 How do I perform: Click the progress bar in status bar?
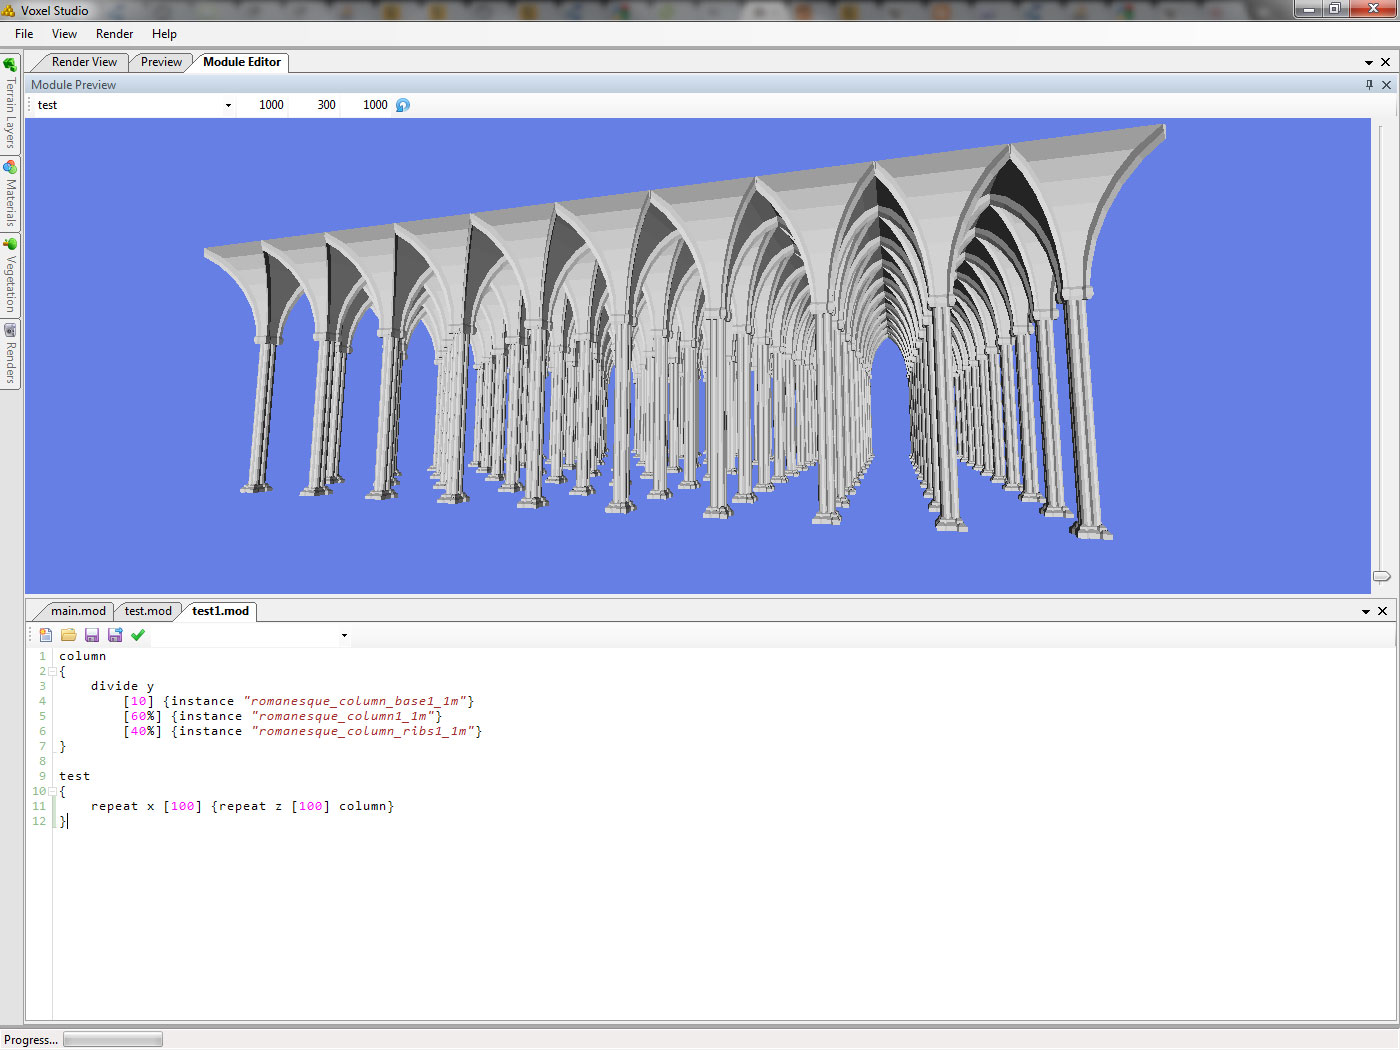[x=113, y=1040]
